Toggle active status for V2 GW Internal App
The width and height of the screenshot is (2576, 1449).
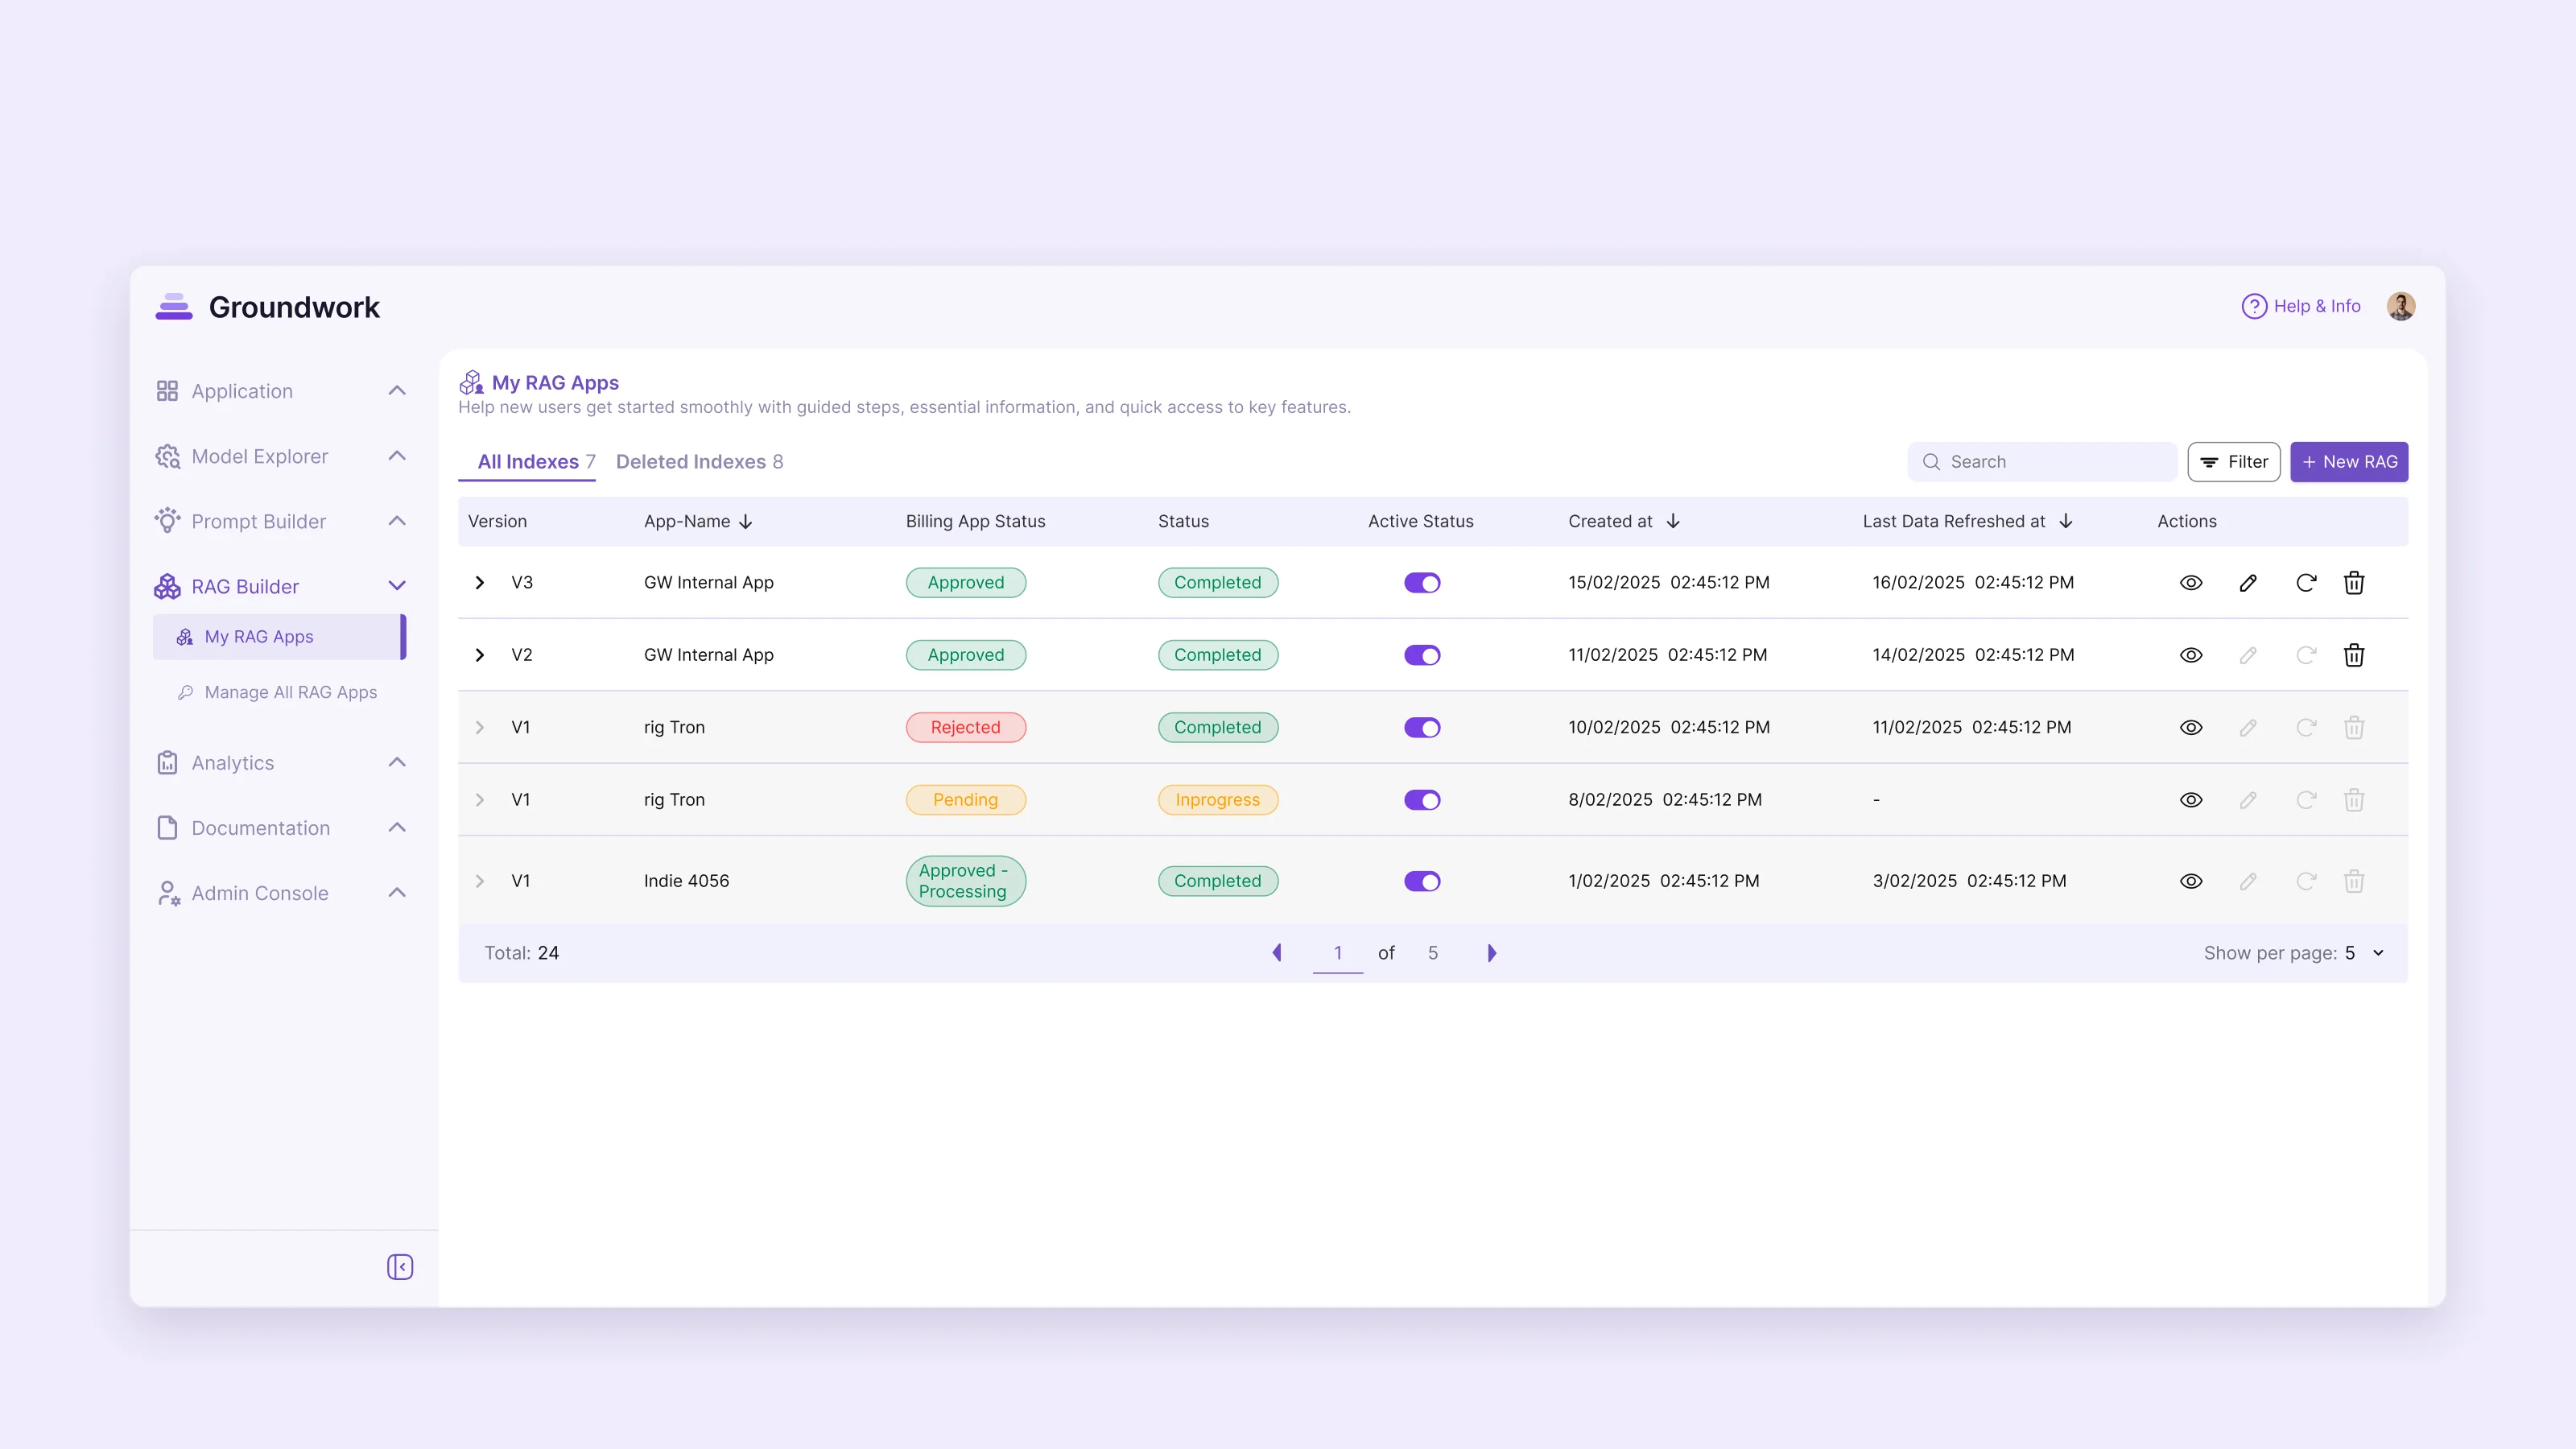pyautogui.click(x=1422, y=655)
